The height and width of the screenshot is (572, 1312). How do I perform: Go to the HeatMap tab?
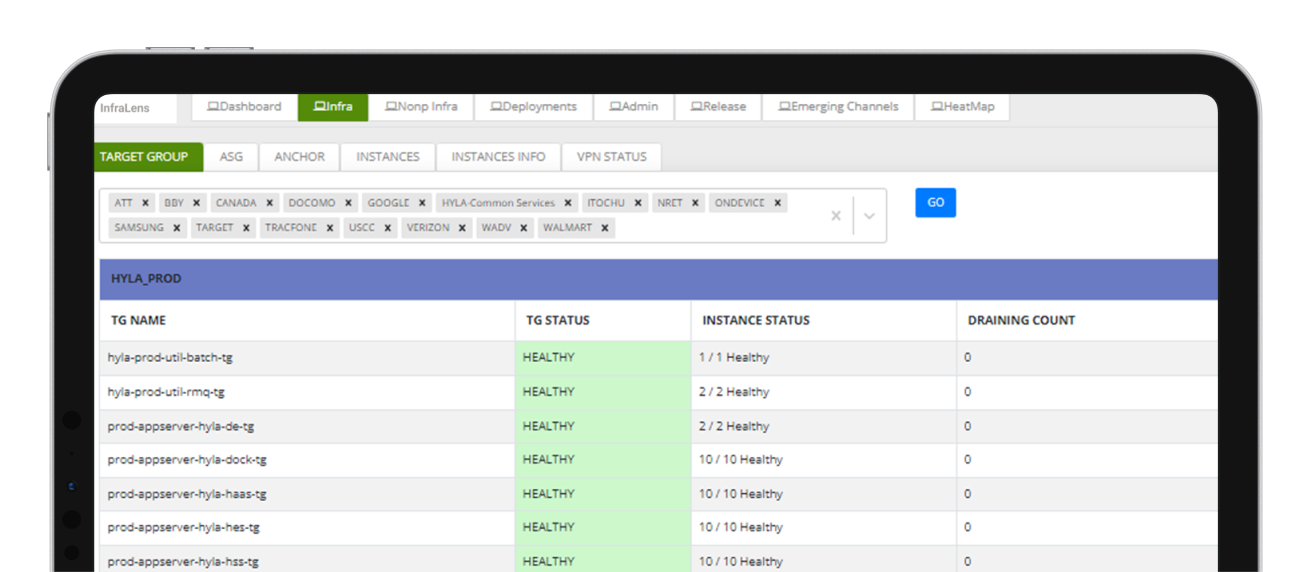coord(962,107)
